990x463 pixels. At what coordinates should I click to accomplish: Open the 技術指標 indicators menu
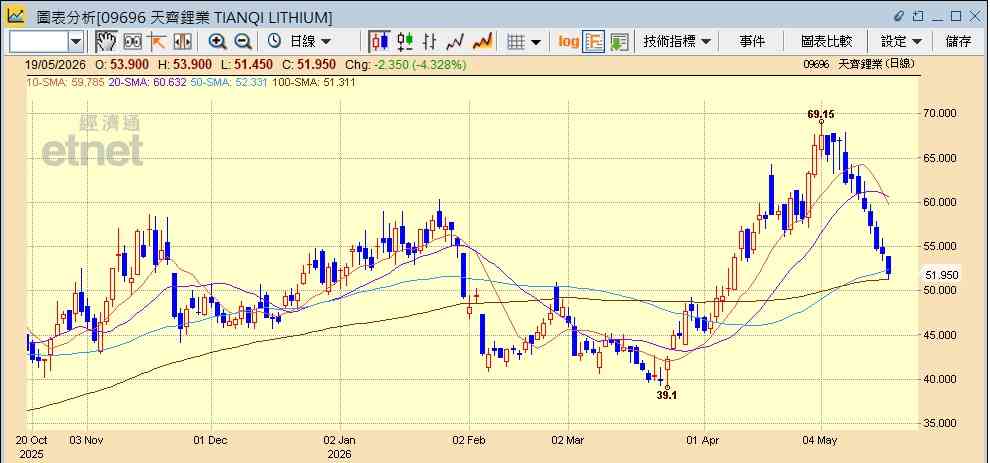(677, 42)
